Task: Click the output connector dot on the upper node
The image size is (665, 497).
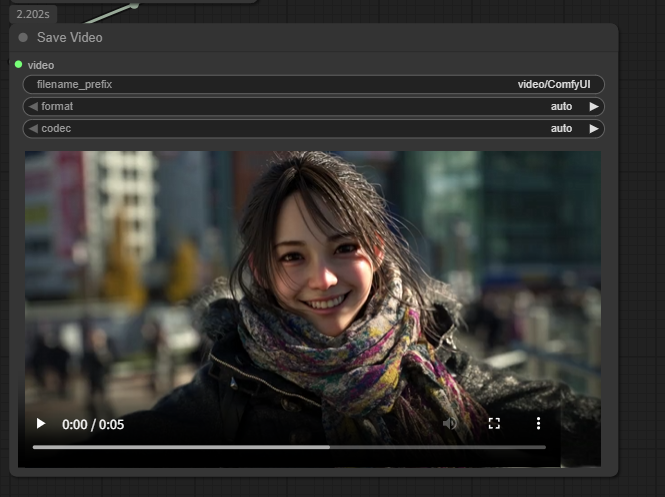Action: [x=134, y=4]
